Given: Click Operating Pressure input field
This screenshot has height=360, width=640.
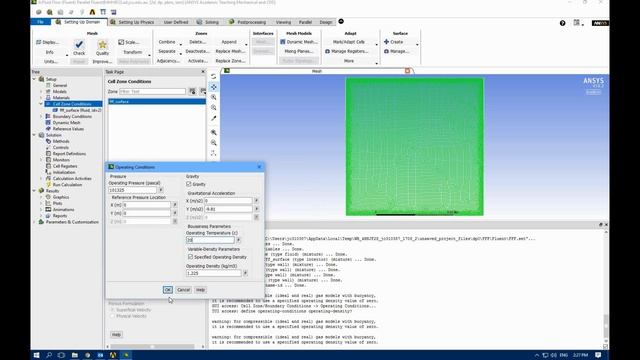Looking at the screenshot, I should coord(133,190).
